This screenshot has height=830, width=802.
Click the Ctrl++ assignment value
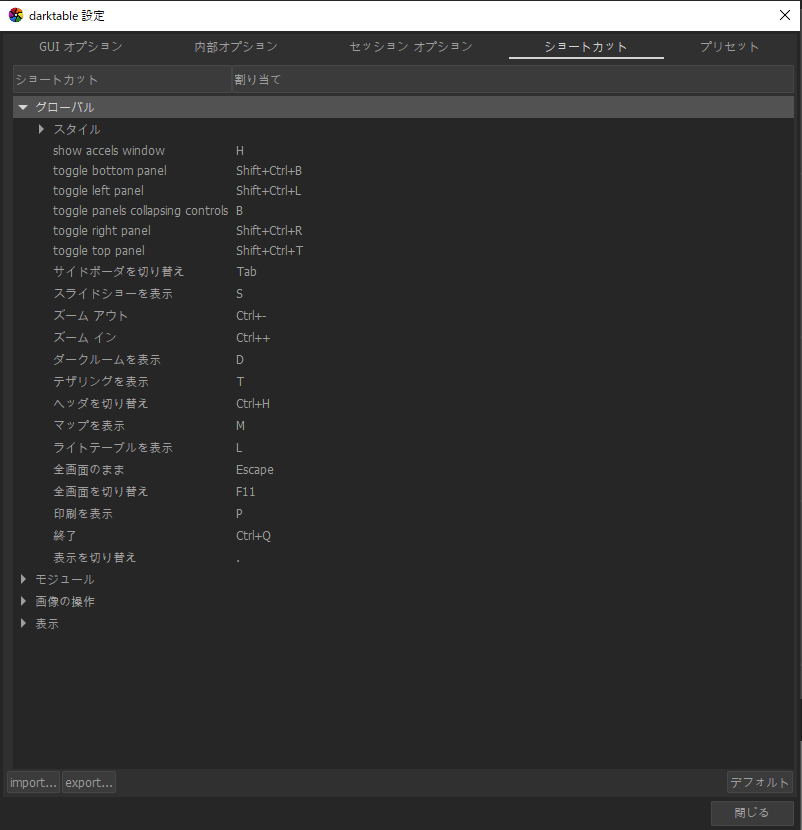point(253,338)
